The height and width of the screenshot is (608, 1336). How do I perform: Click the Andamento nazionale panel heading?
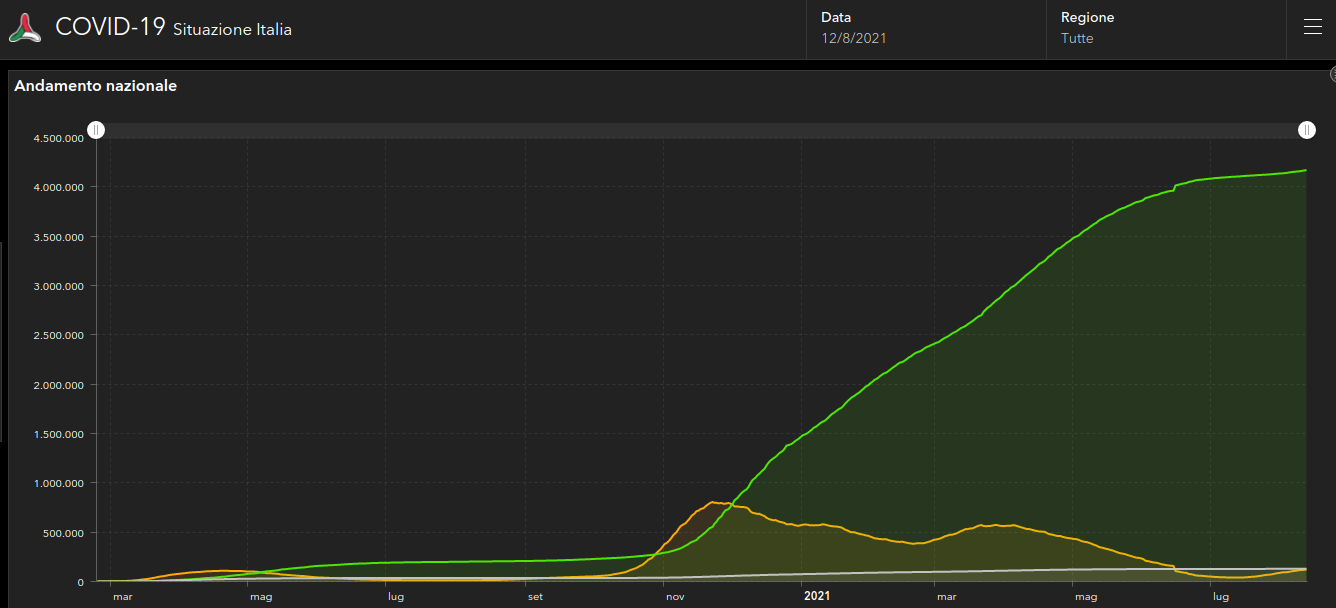[95, 86]
